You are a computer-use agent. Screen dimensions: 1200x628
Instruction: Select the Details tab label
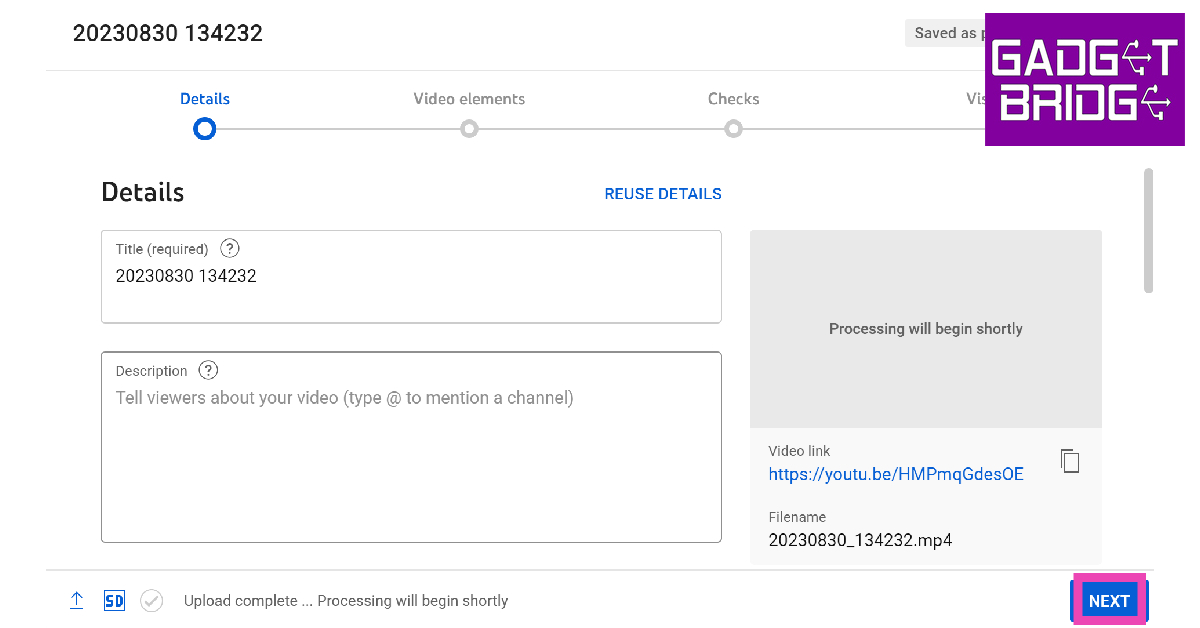[205, 99]
